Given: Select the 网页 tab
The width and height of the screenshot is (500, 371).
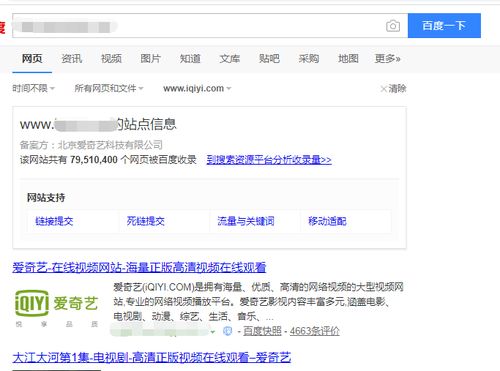Looking at the screenshot, I should coord(32,59).
